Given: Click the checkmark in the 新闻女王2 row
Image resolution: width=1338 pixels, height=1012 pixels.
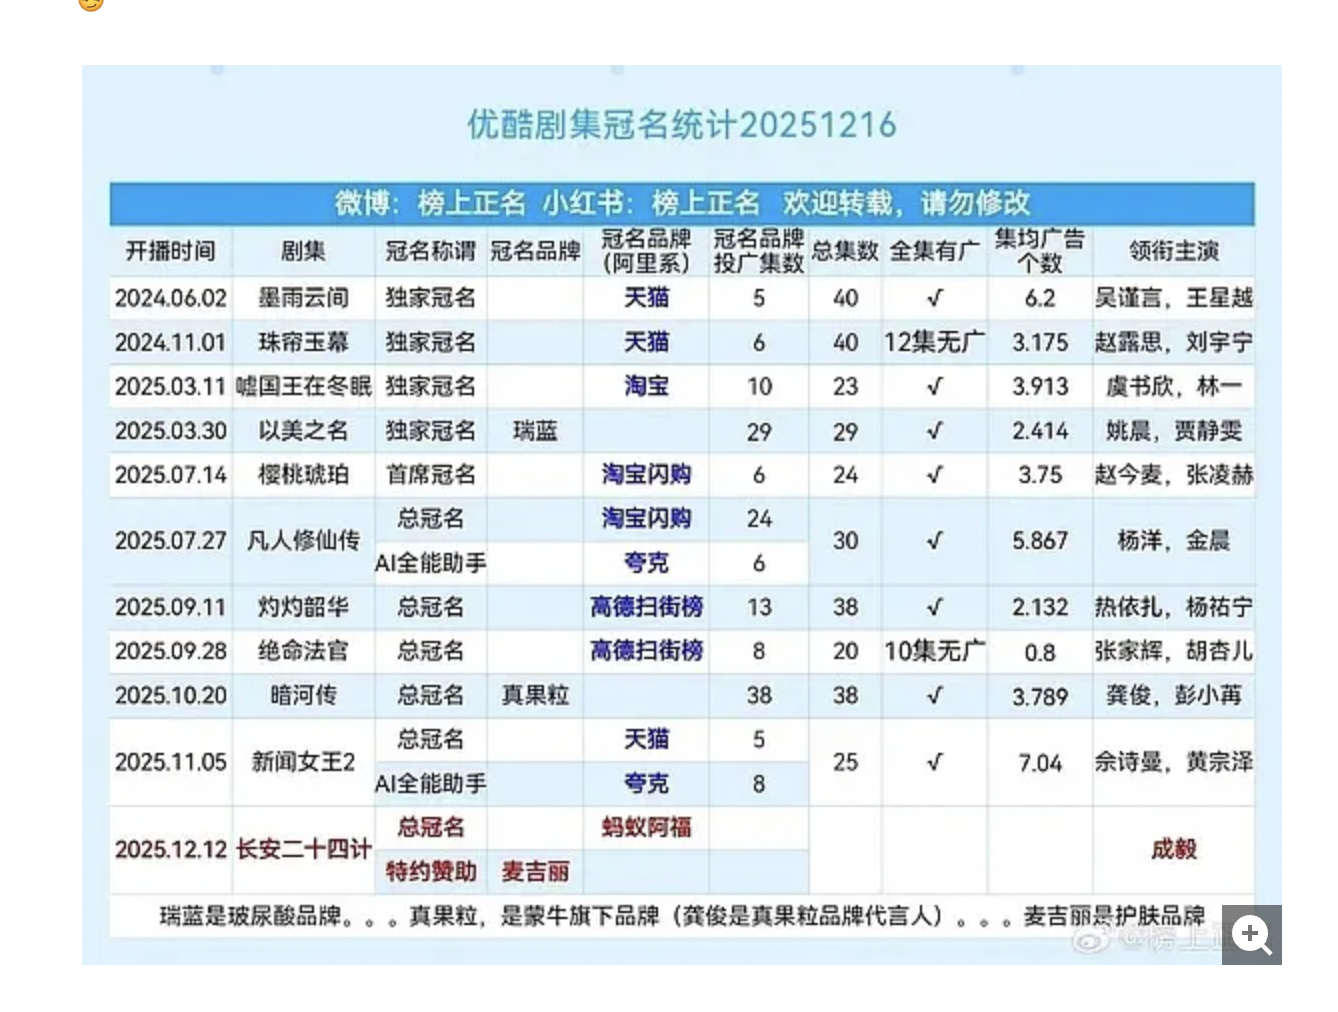Looking at the screenshot, I should pyautogui.click(x=934, y=762).
